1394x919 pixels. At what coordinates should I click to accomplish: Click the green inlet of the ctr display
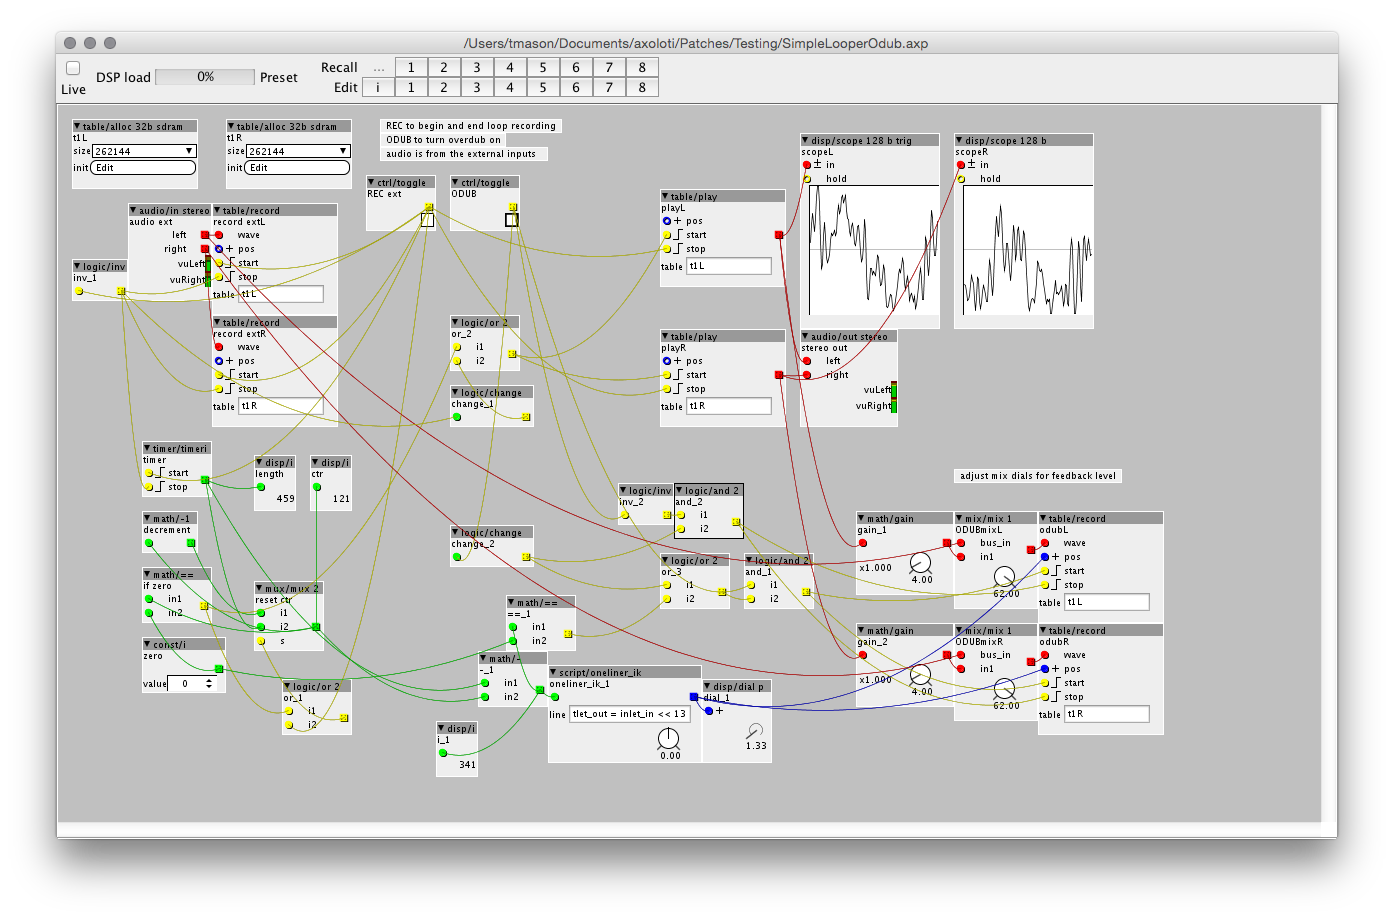[317, 487]
